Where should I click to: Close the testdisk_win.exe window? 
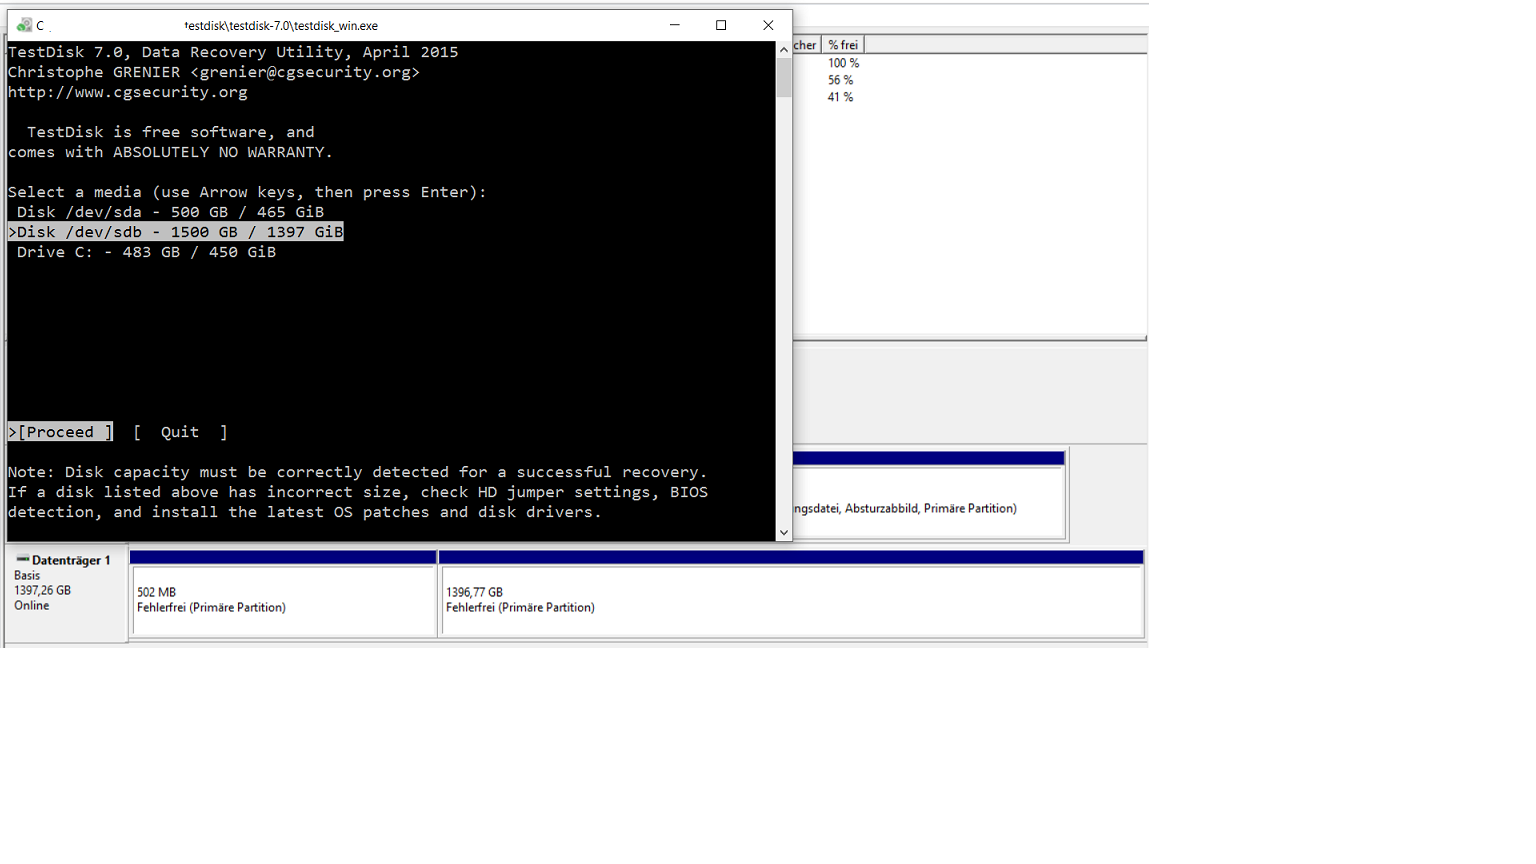click(x=768, y=25)
